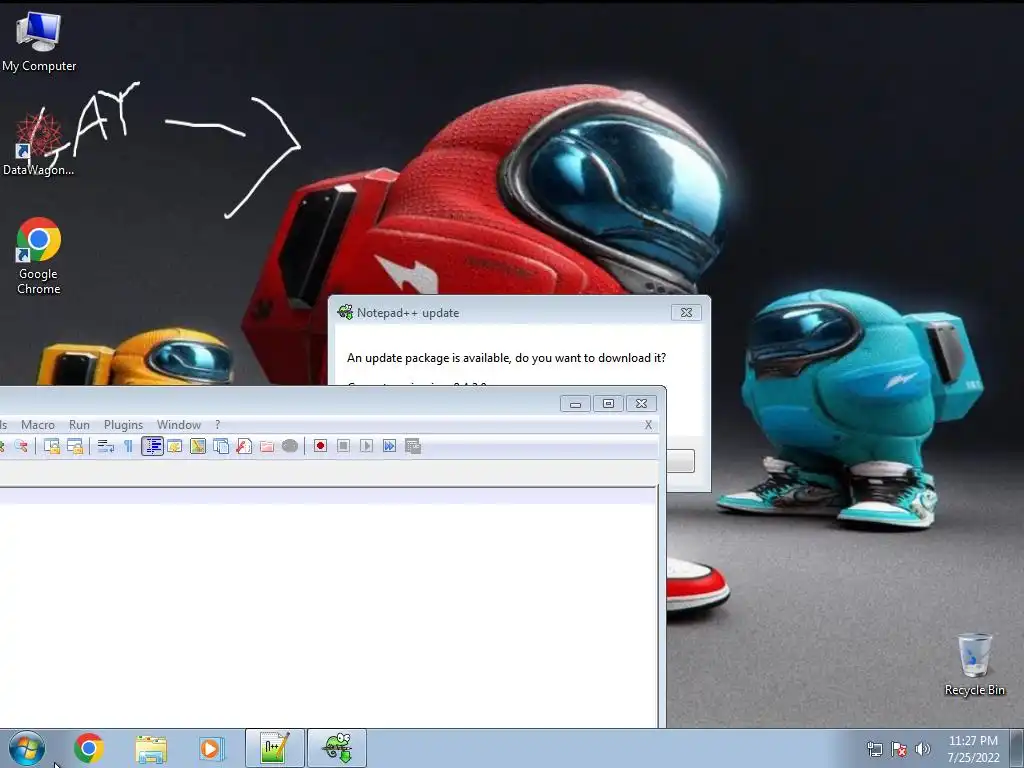Click Run macro multiple times icon
The width and height of the screenshot is (1024, 768).
pyautogui.click(x=389, y=446)
